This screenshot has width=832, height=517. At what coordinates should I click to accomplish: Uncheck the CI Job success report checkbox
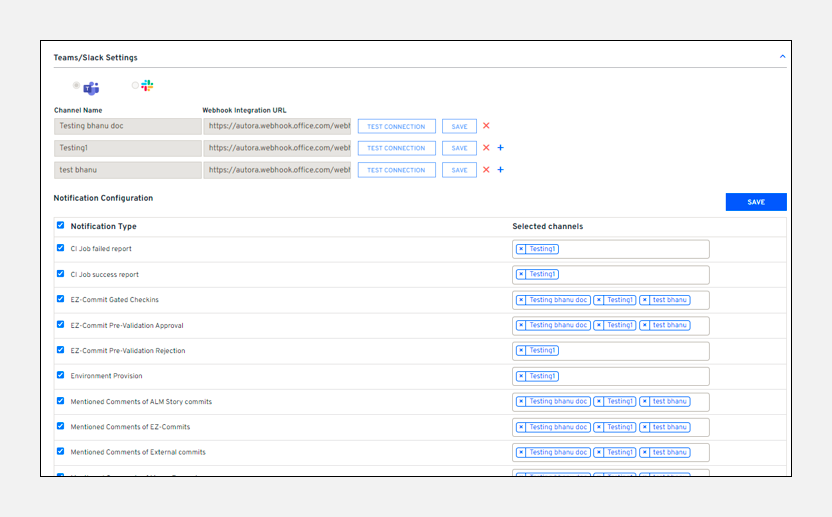coord(61,273)
